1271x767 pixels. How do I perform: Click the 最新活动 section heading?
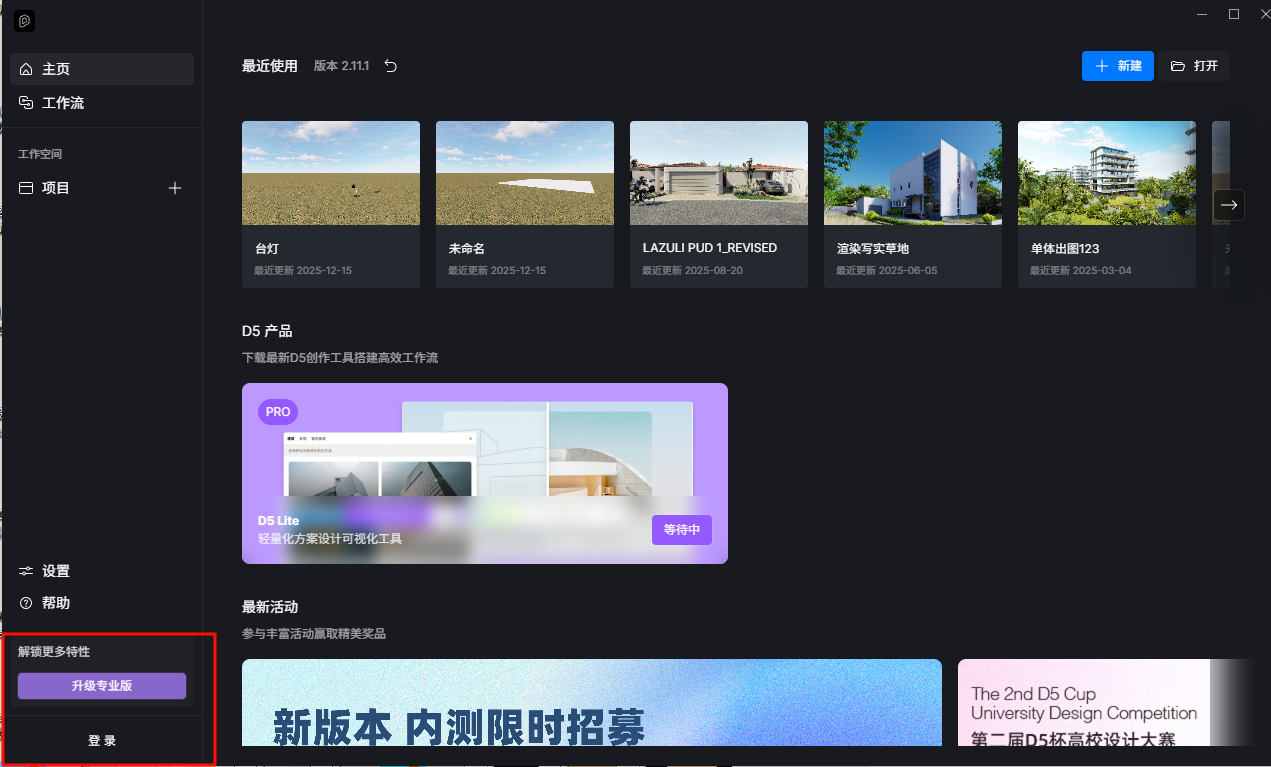click(270, 607)
